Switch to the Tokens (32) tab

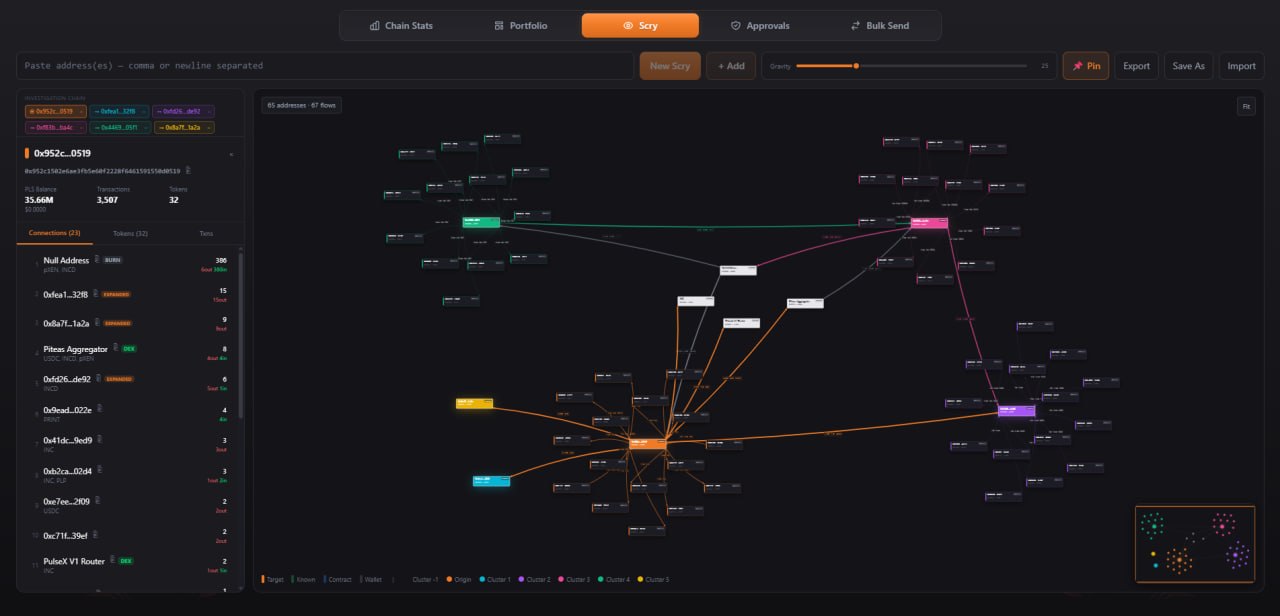[130, 233]
